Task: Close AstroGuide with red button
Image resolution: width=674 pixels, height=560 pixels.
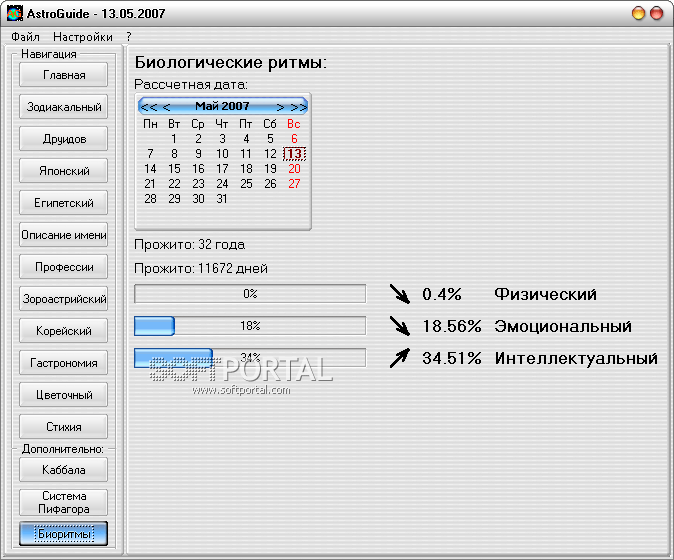Action: click(656, 13)
